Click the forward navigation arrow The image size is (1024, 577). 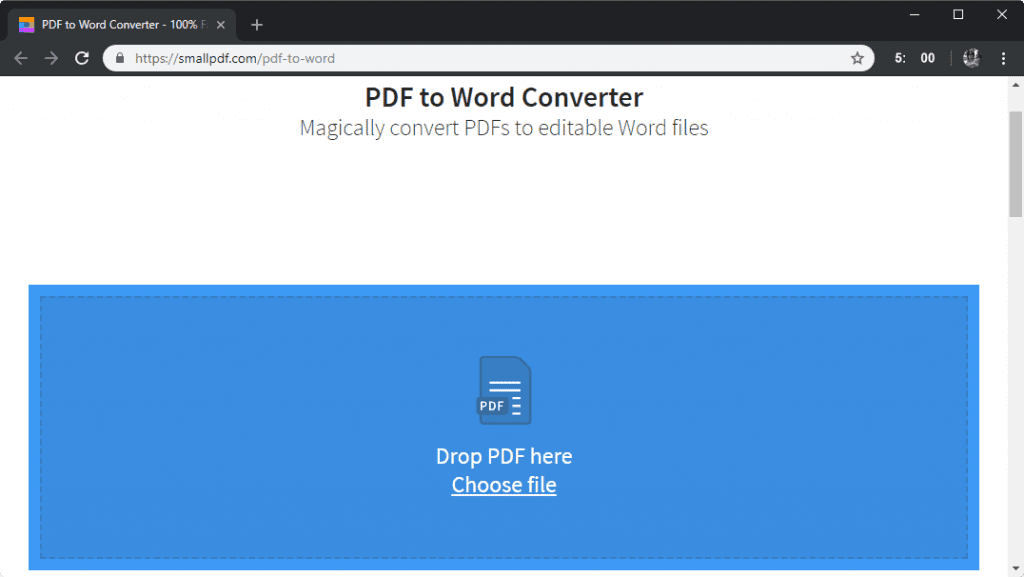(x=51, y=58)
